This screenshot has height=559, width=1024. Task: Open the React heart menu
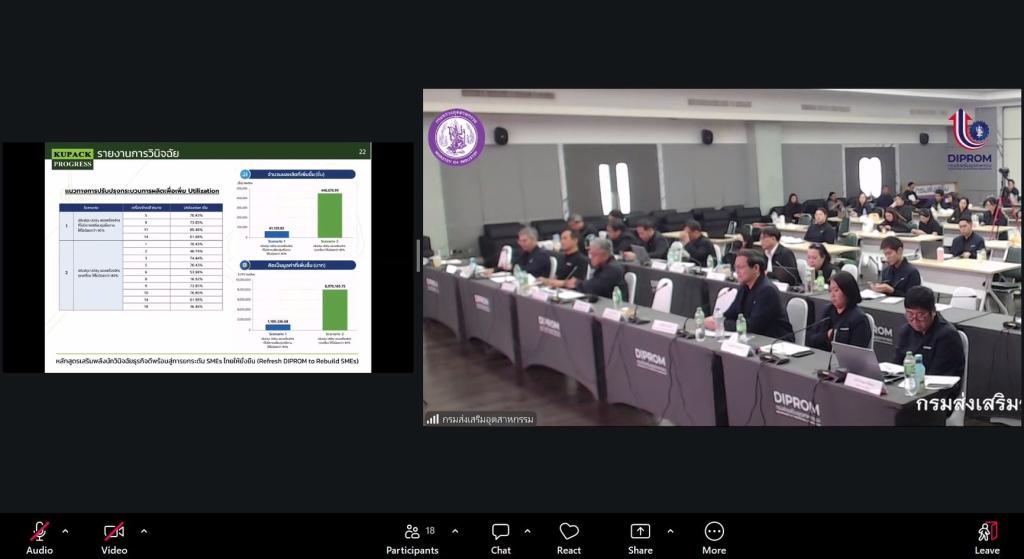click(569, 539)
